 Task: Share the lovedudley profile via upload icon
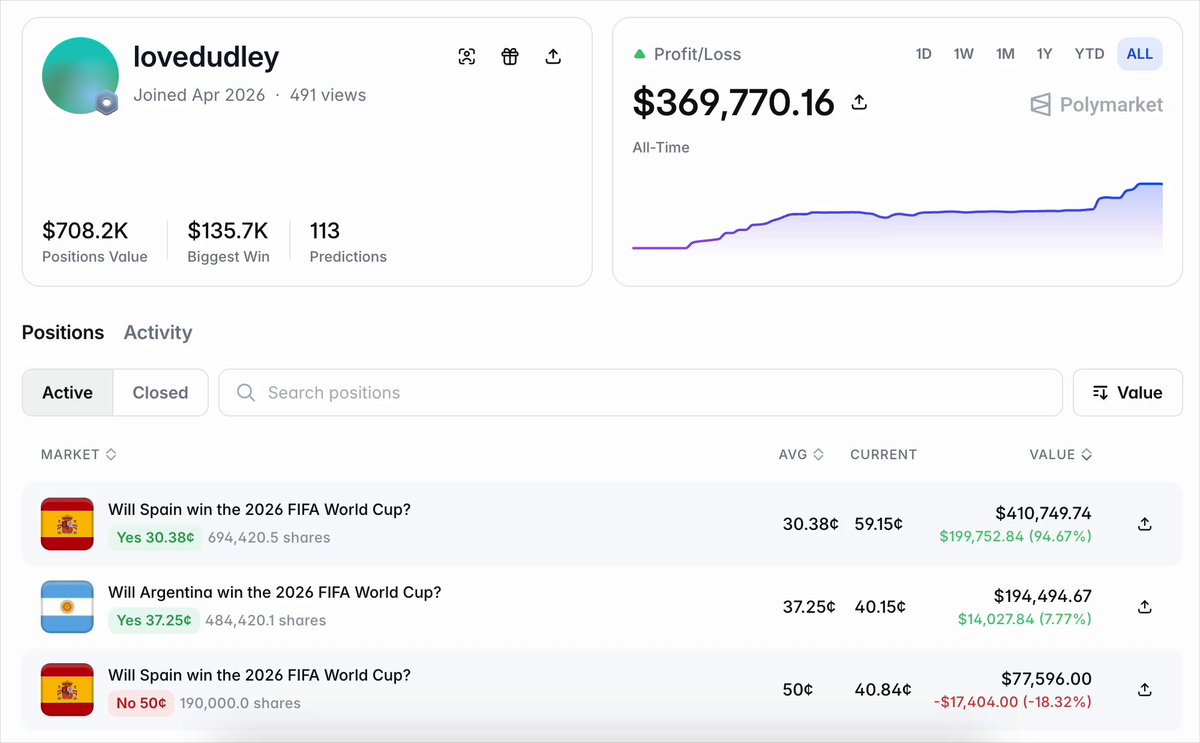click(x=553, y=56)
